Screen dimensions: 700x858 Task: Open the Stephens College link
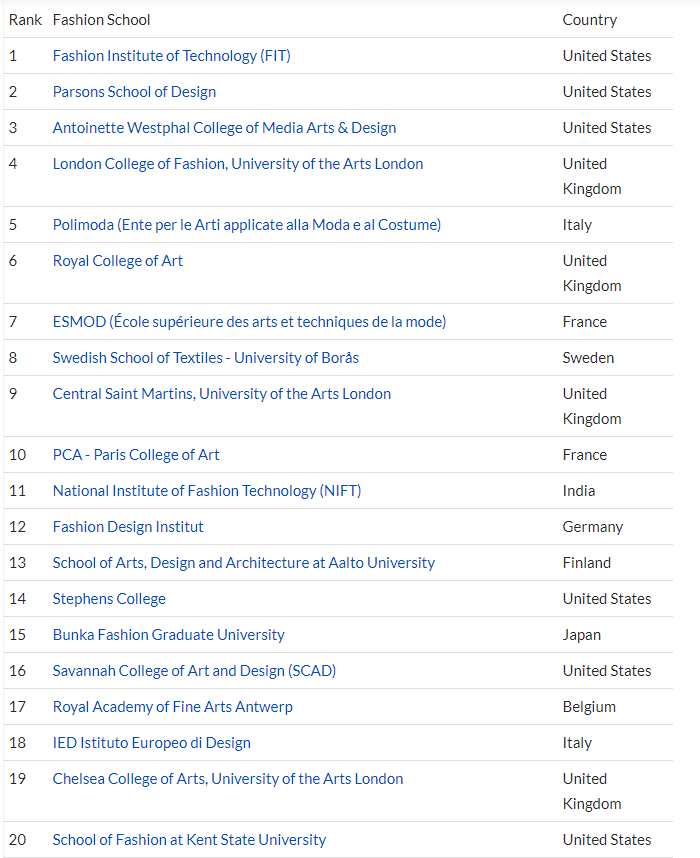pos(109,599)
